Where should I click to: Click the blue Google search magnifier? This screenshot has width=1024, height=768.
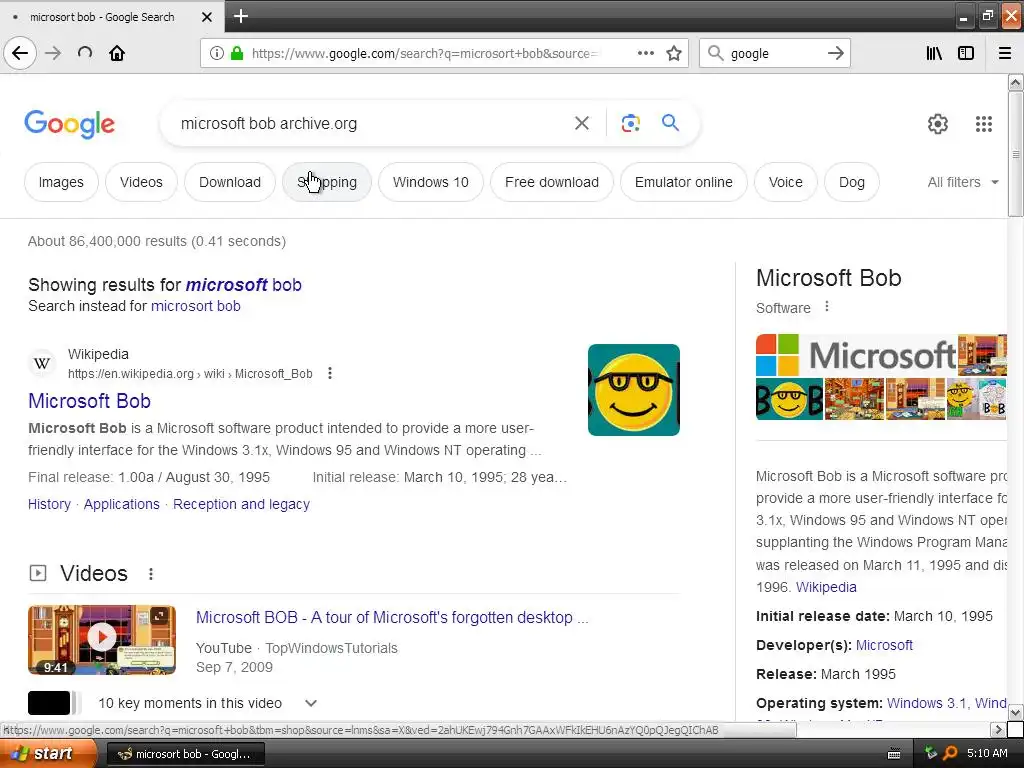670,122
